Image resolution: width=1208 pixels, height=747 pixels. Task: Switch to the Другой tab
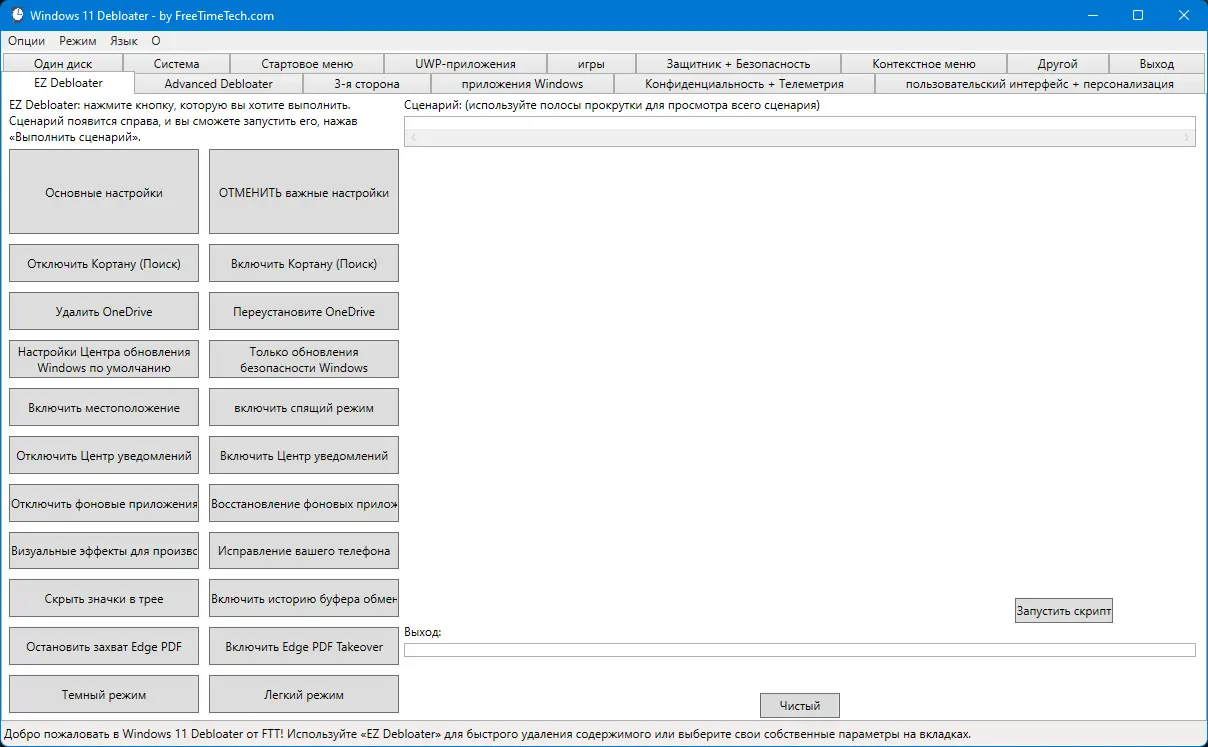1058,64
